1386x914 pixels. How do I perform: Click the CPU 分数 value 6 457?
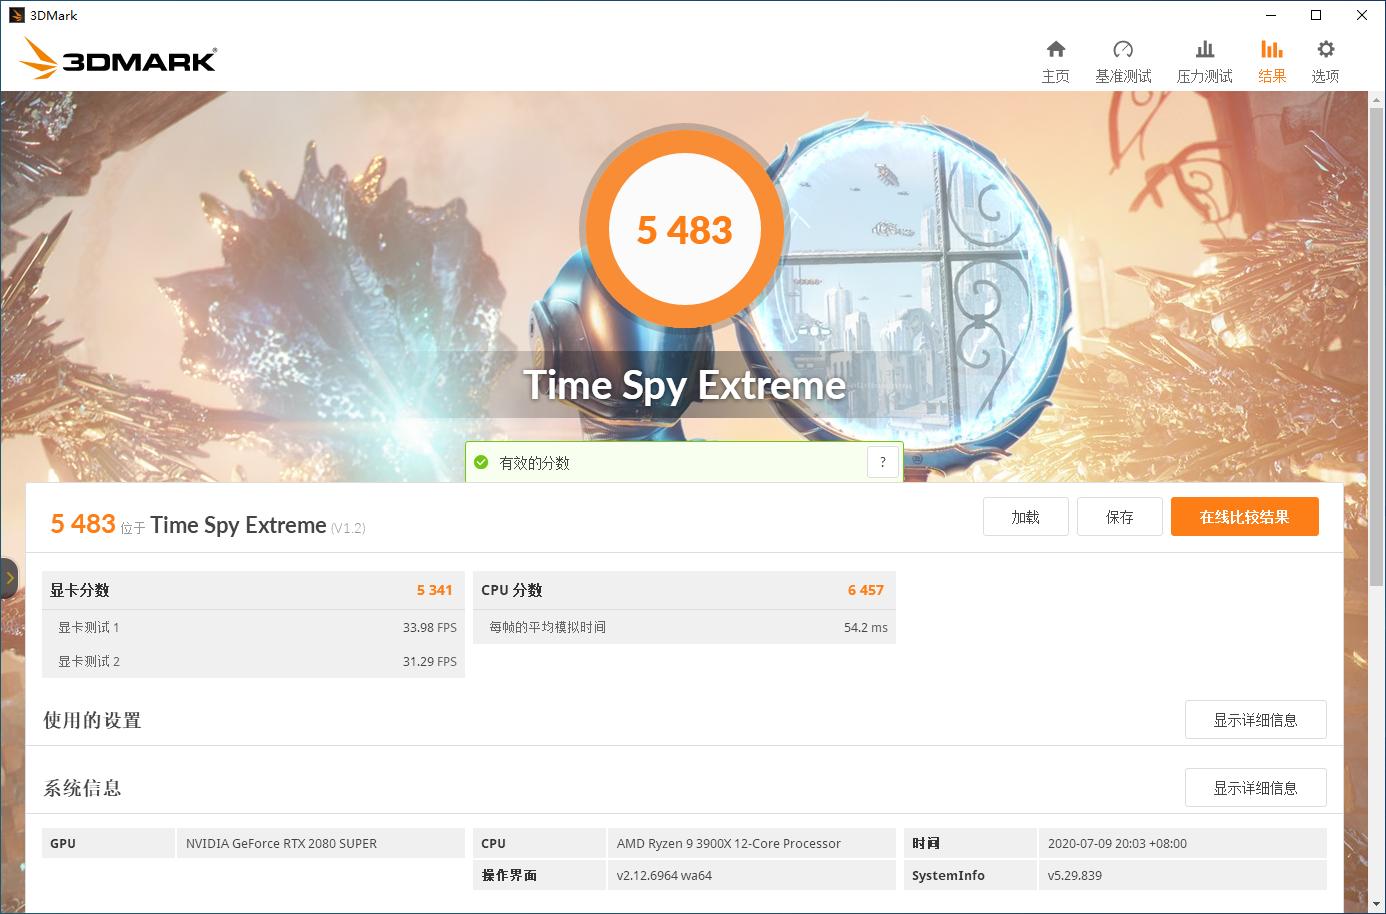click(x=866, y=590)
